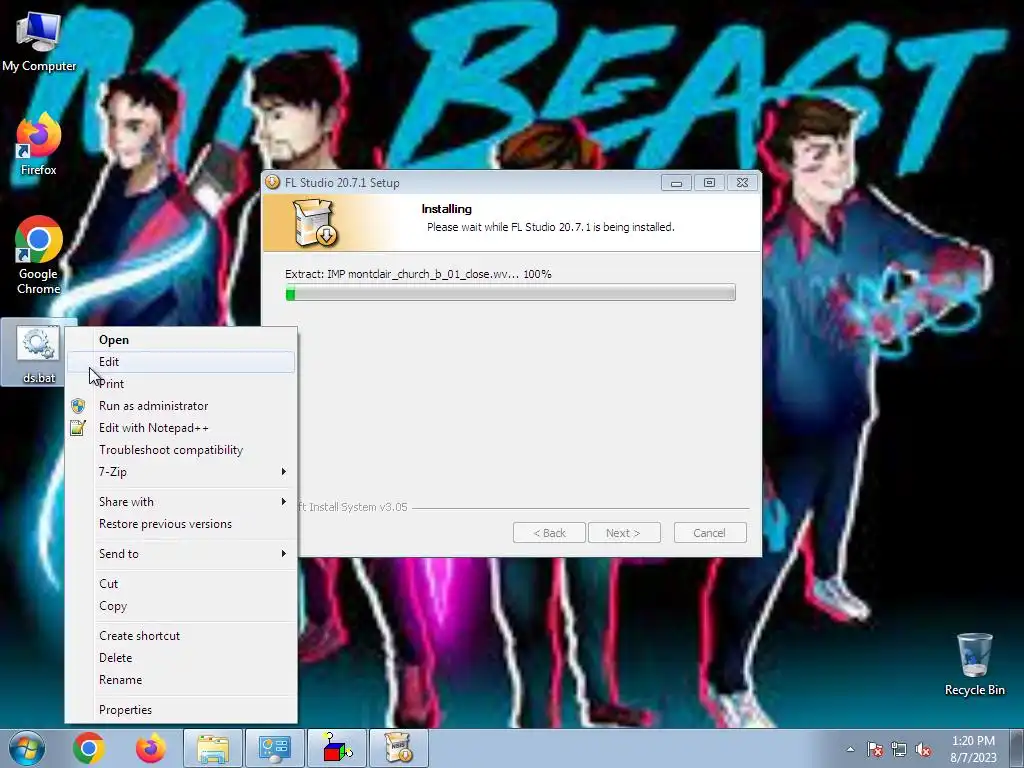This screenshot has height=768, width=1024.
Task: Click the colored cubes taskbar icon
Action: click(337, 748)
